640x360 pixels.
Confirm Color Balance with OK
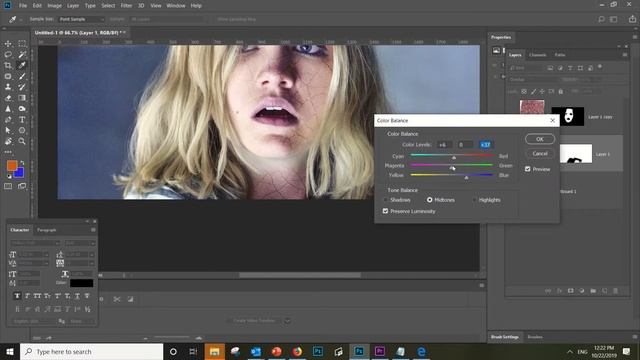point(540,139)
